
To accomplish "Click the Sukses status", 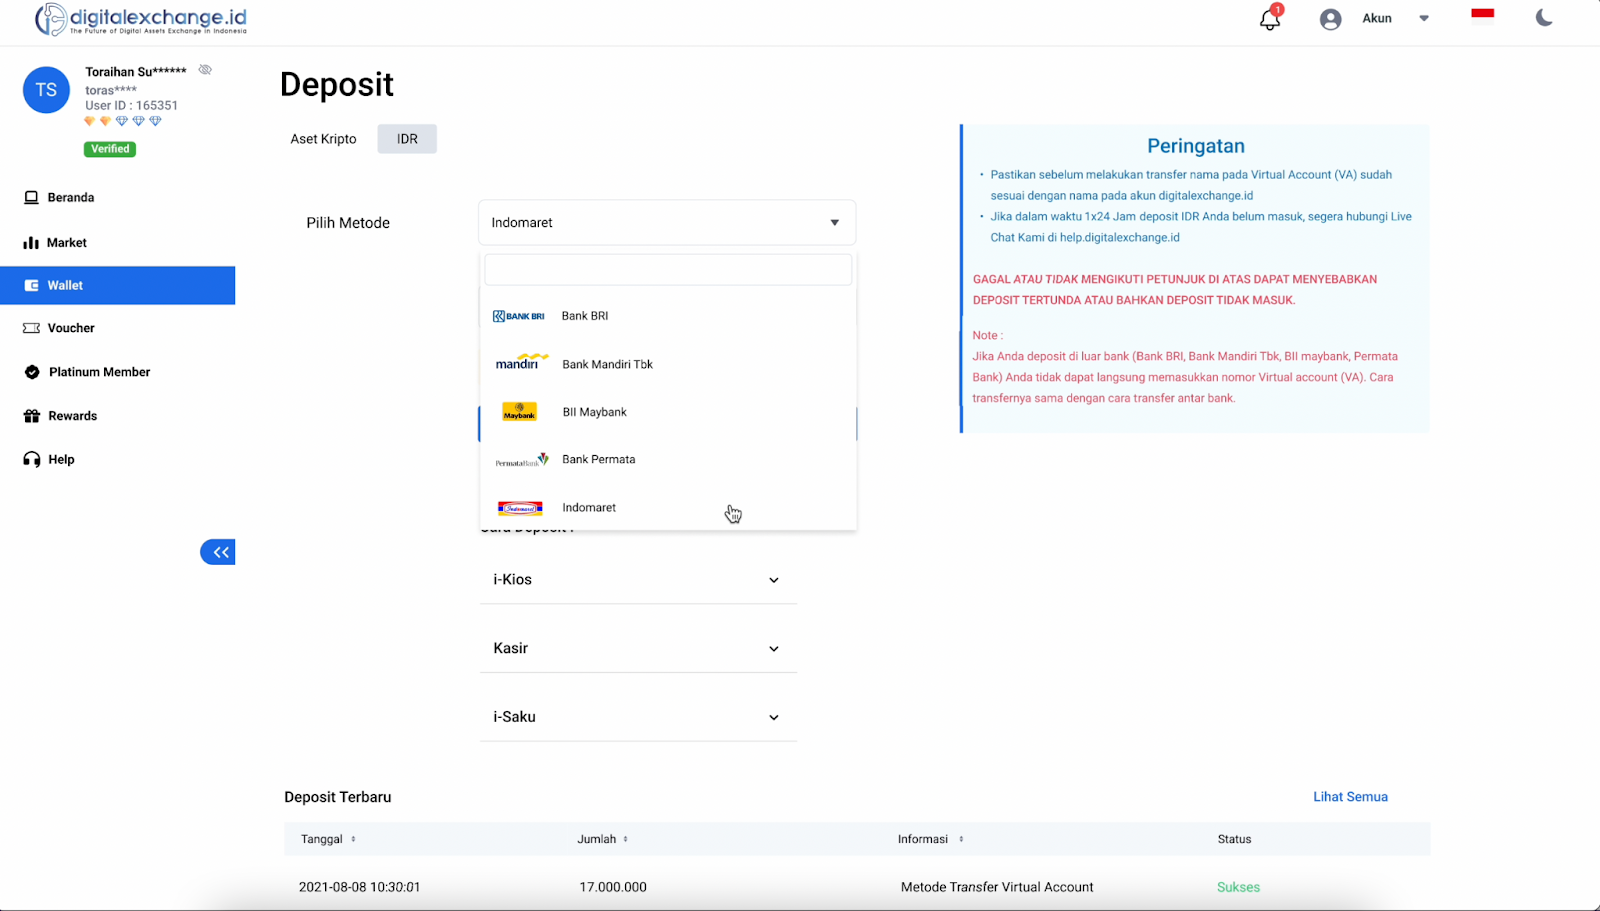I will pyautogui.click(x=1238, y=887).
